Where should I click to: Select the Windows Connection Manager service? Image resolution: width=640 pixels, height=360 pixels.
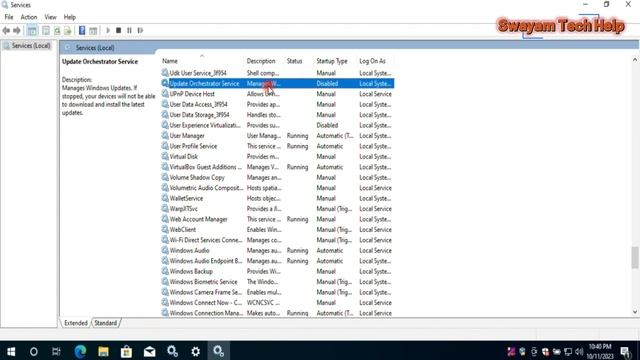[277, 313]
